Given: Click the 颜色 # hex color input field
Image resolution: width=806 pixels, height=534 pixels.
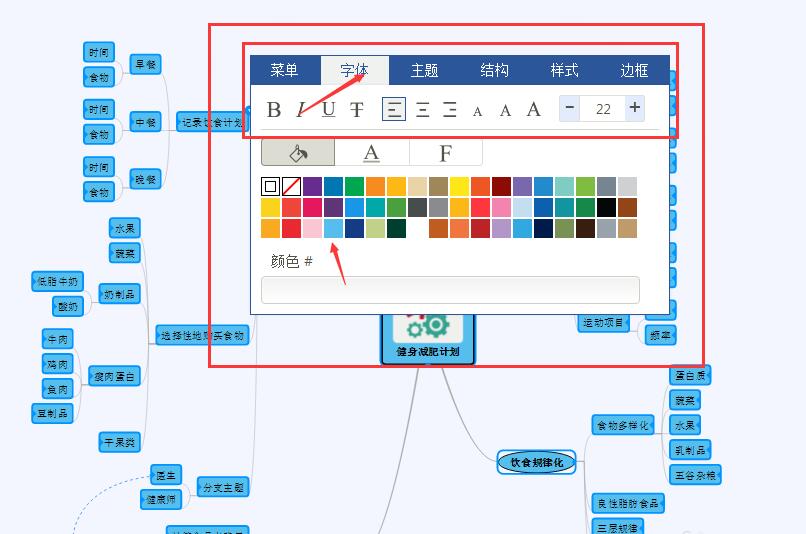Looking at the screenshot, I should pos(450,290).
